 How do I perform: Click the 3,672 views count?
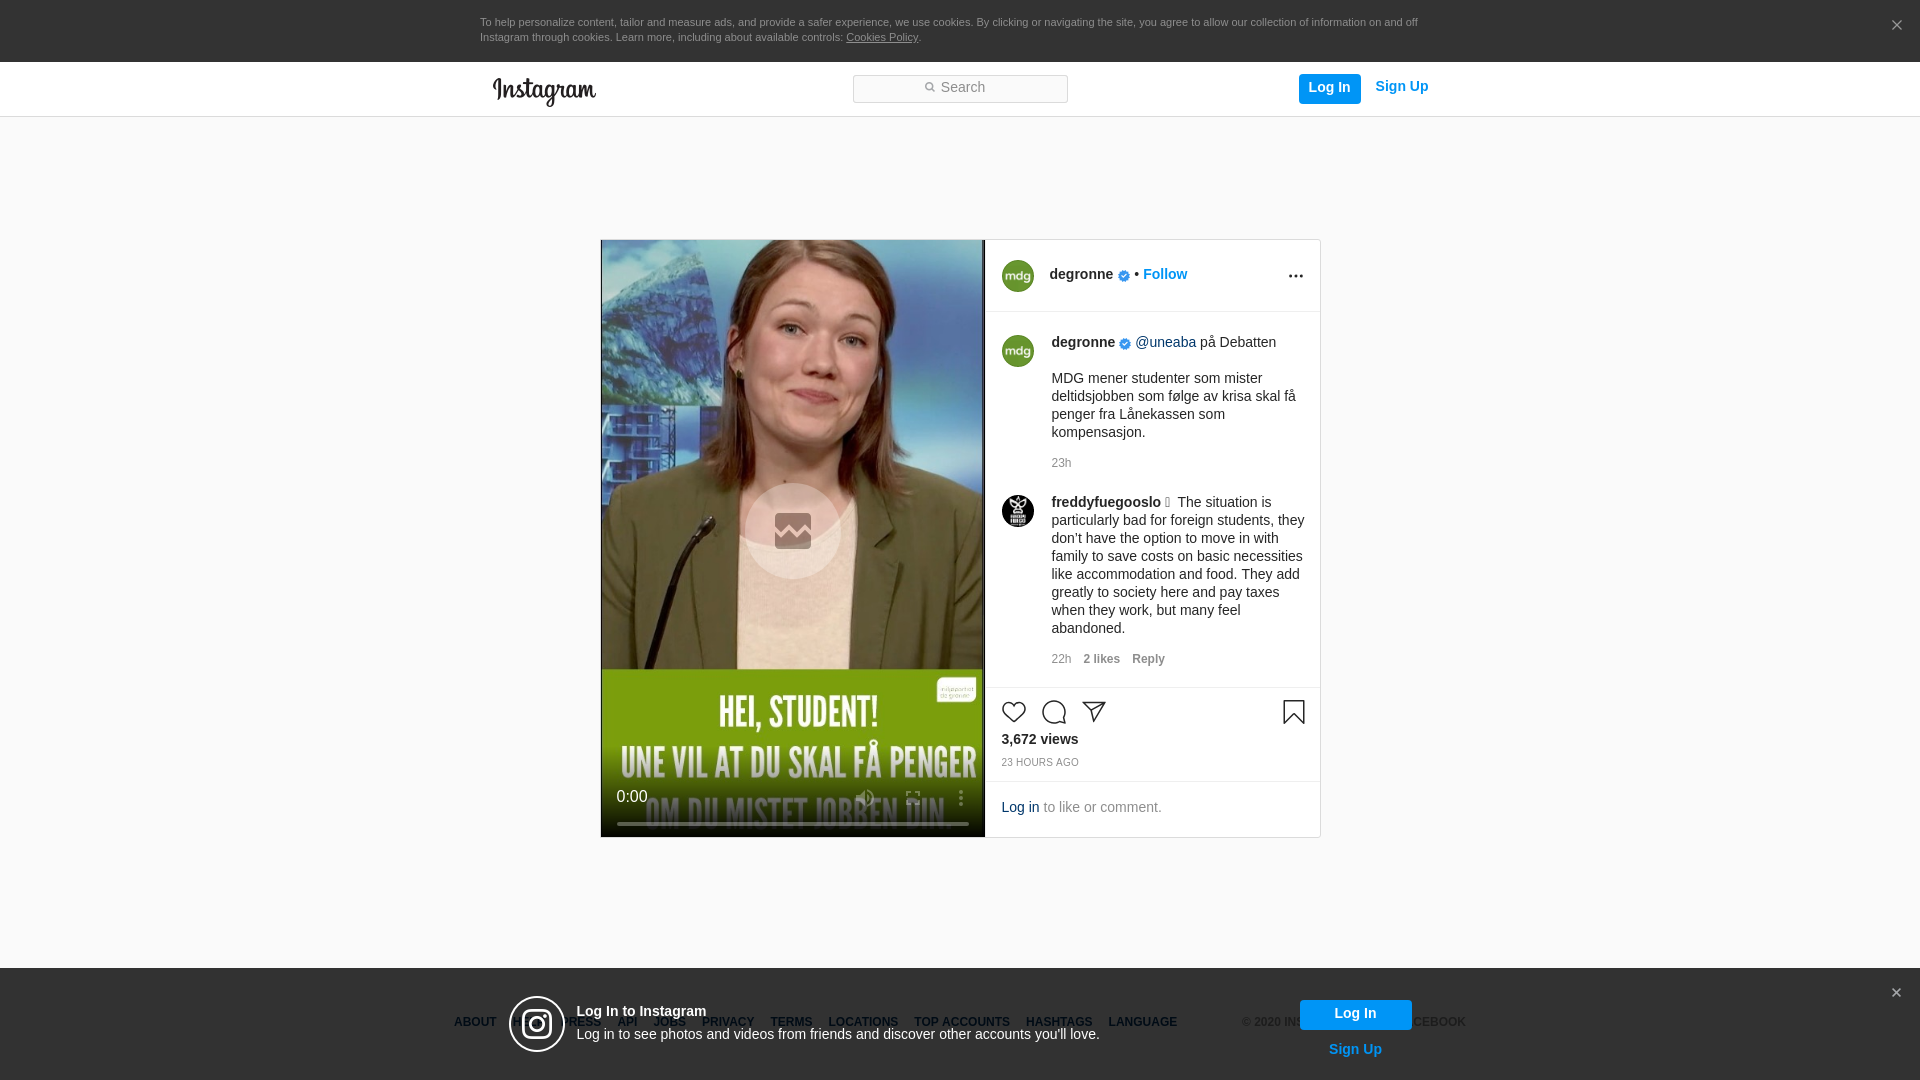click(1040, 739)
